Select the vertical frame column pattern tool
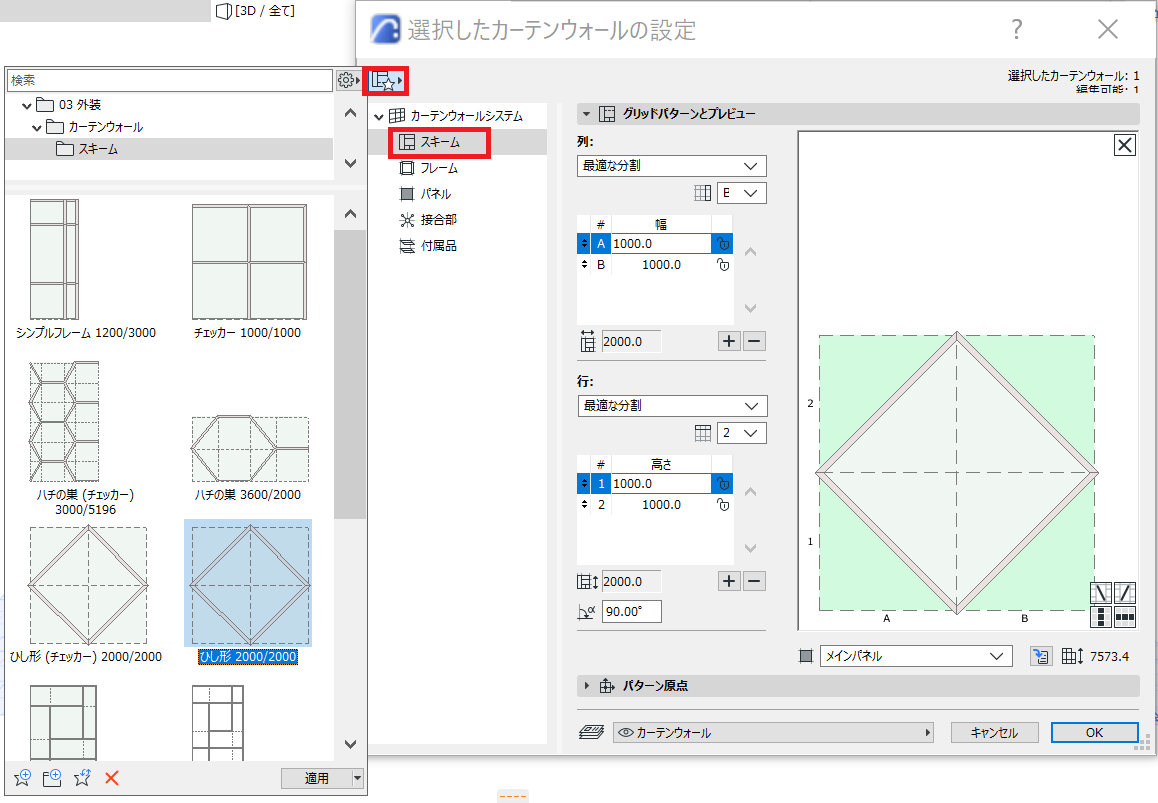 [x=1100, y=616]
